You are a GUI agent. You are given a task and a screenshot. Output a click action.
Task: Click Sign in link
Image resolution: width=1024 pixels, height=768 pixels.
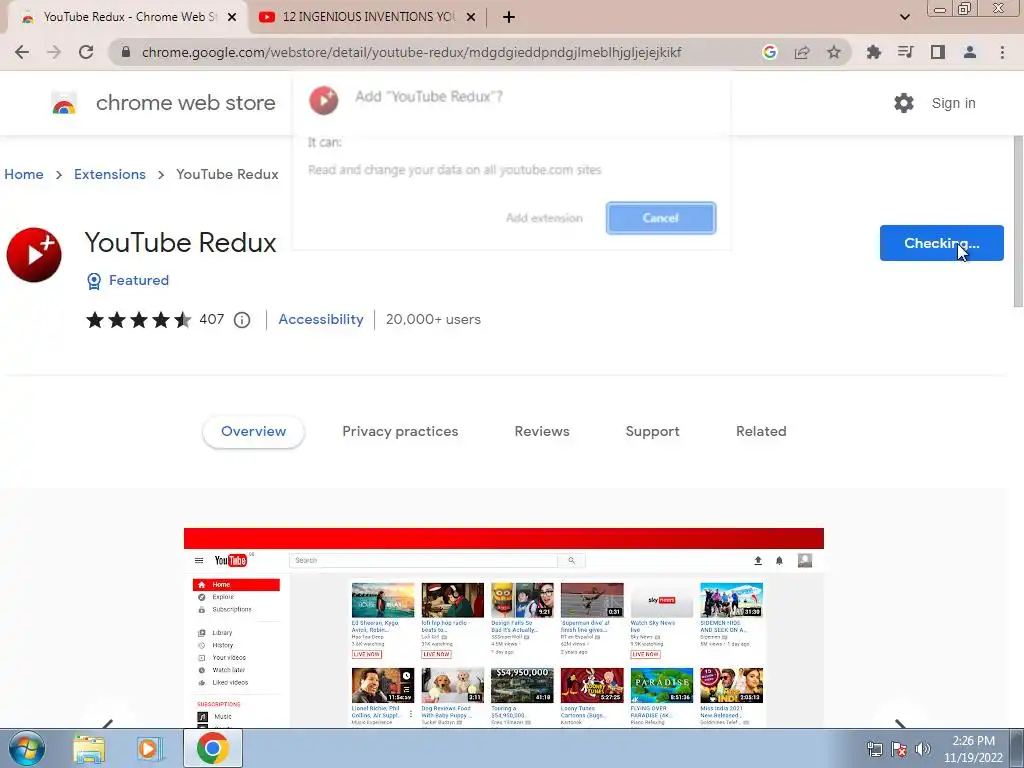point(953,103)
